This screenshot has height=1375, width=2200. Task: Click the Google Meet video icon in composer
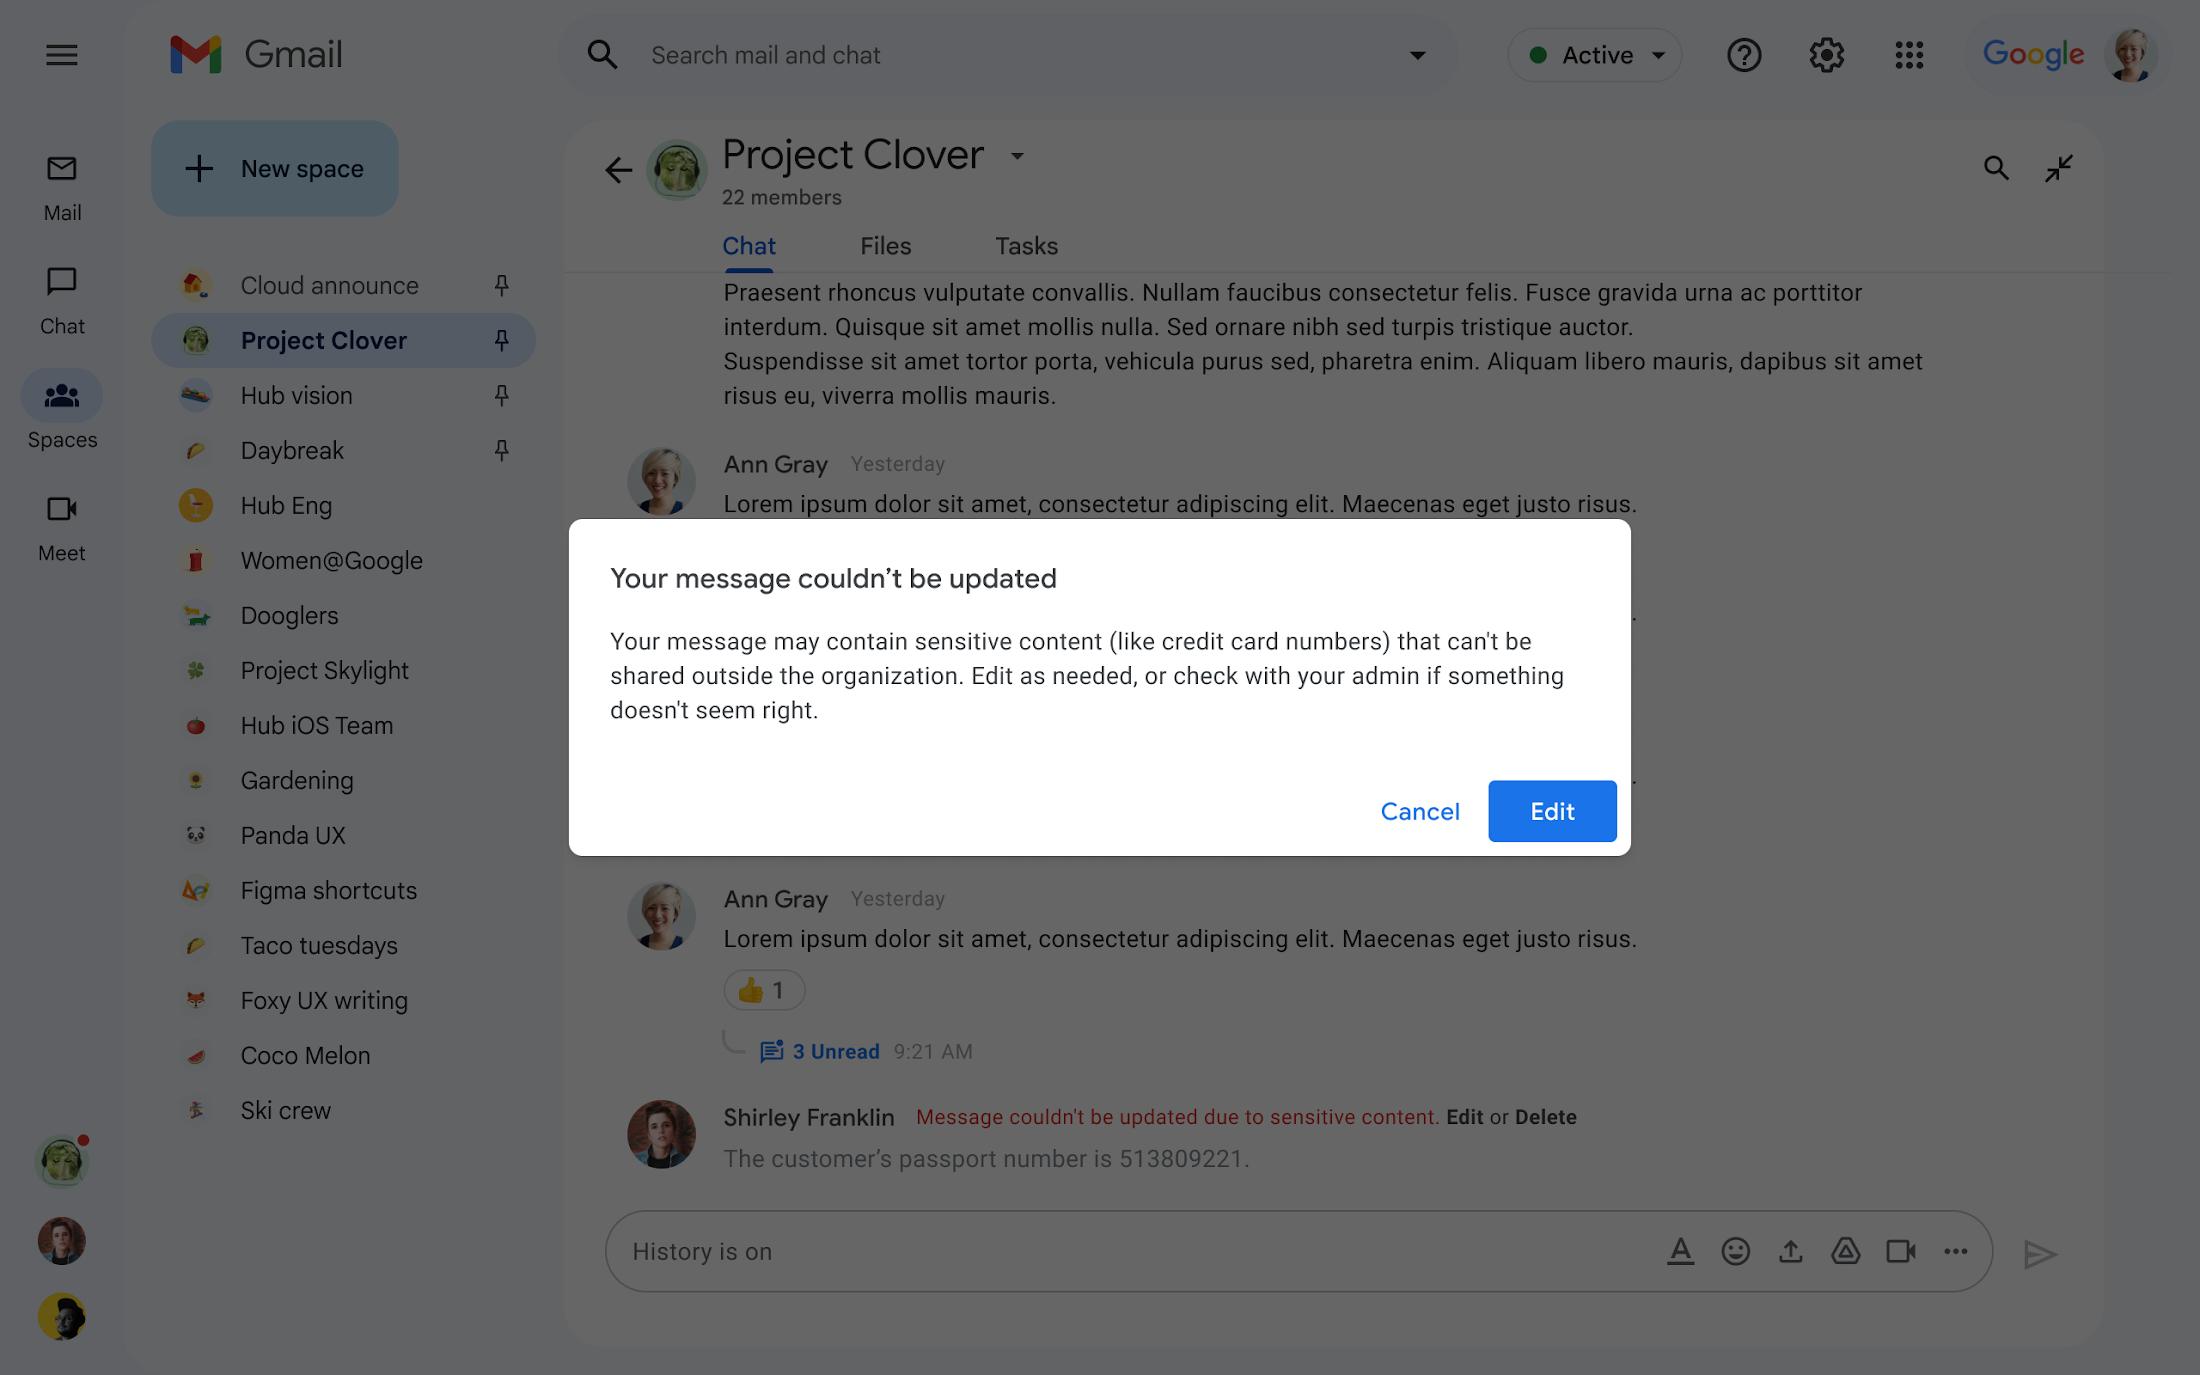click(x=1899, y=1251)
